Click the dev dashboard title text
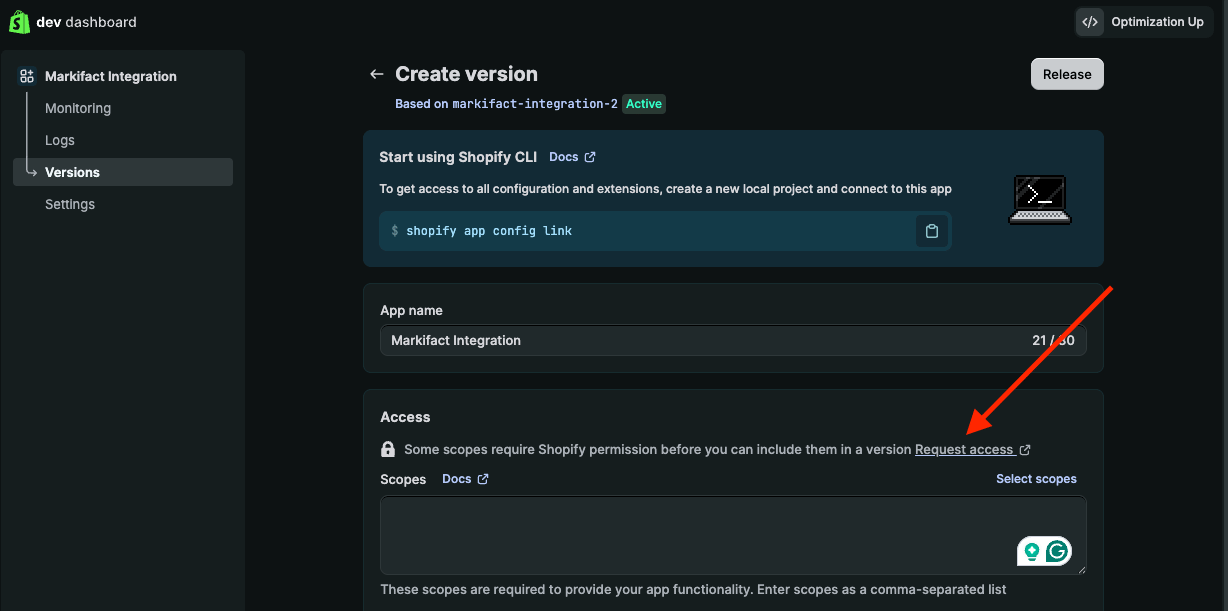Screen dimensions: 1228x611 [87, 22]
